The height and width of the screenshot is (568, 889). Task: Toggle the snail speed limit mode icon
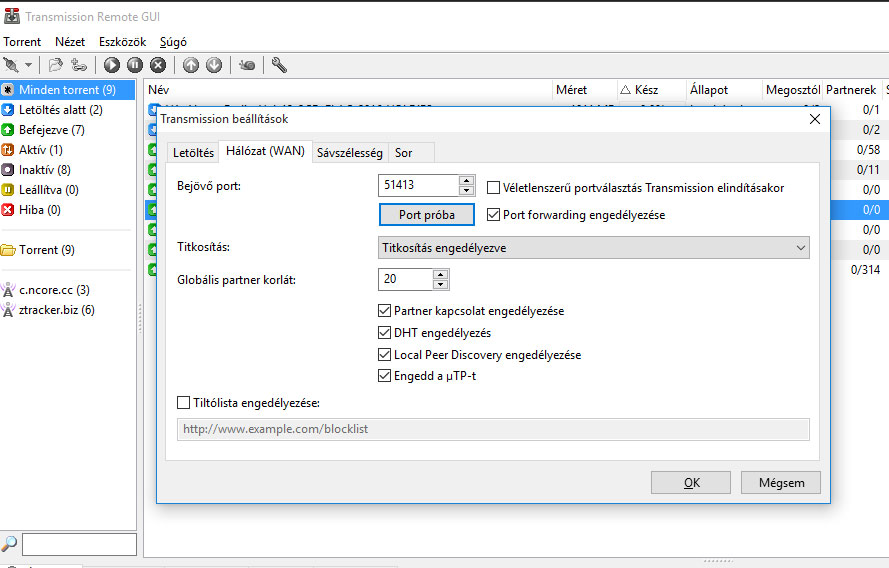click(x=247, y=65)
